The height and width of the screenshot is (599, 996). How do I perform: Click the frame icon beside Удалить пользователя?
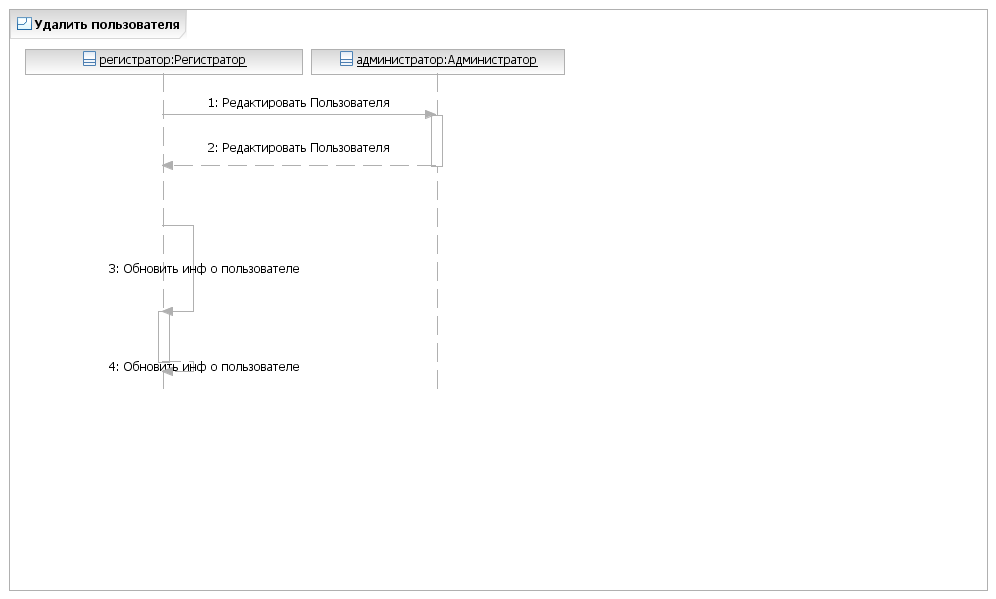point(24,24)
